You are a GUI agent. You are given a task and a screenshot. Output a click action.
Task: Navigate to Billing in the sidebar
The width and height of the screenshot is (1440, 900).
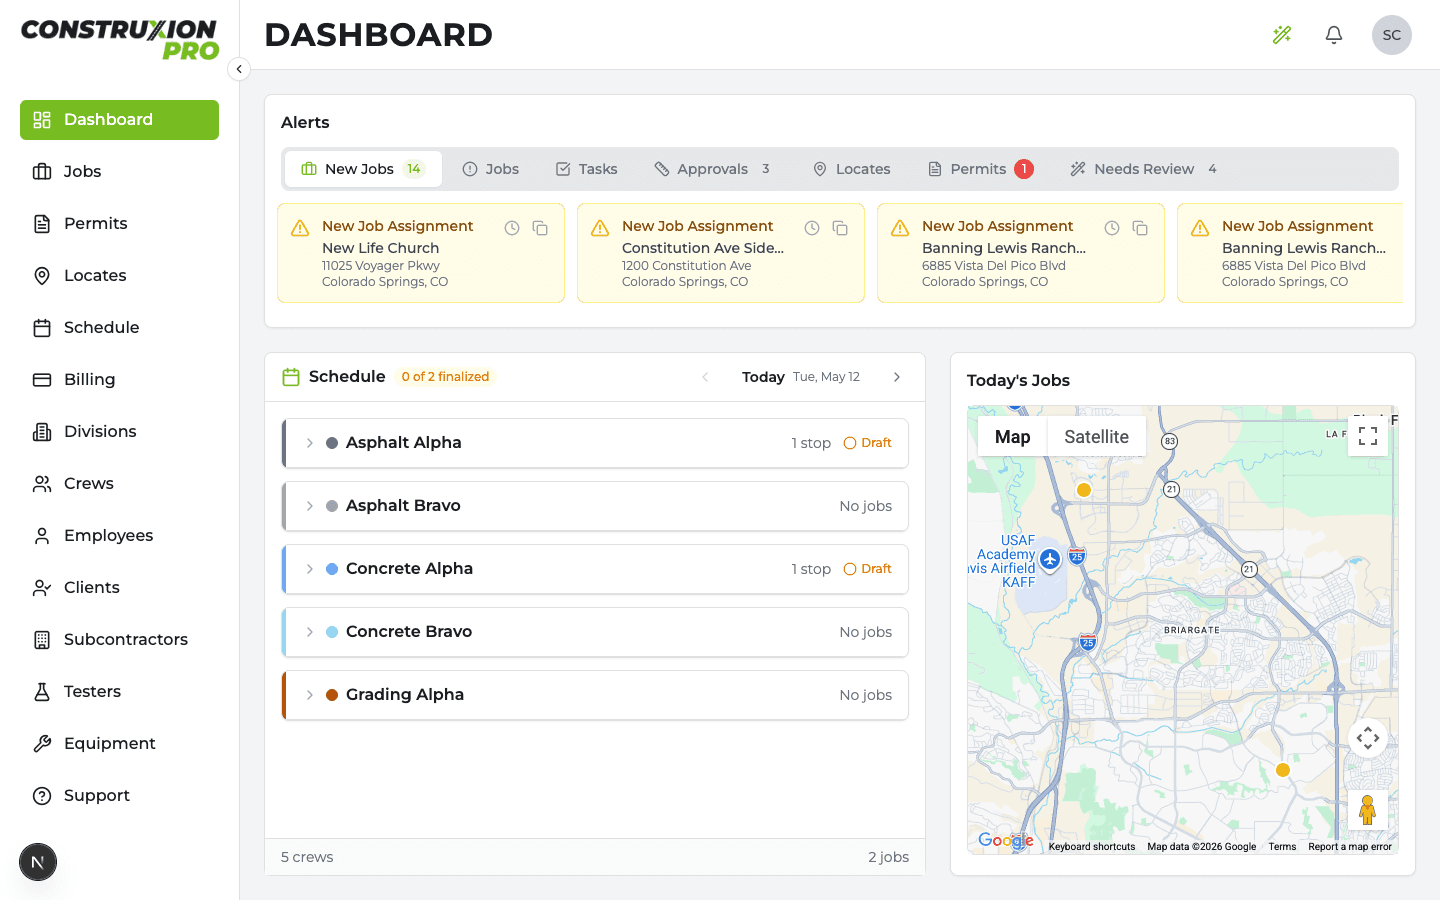tap(119, 380)
